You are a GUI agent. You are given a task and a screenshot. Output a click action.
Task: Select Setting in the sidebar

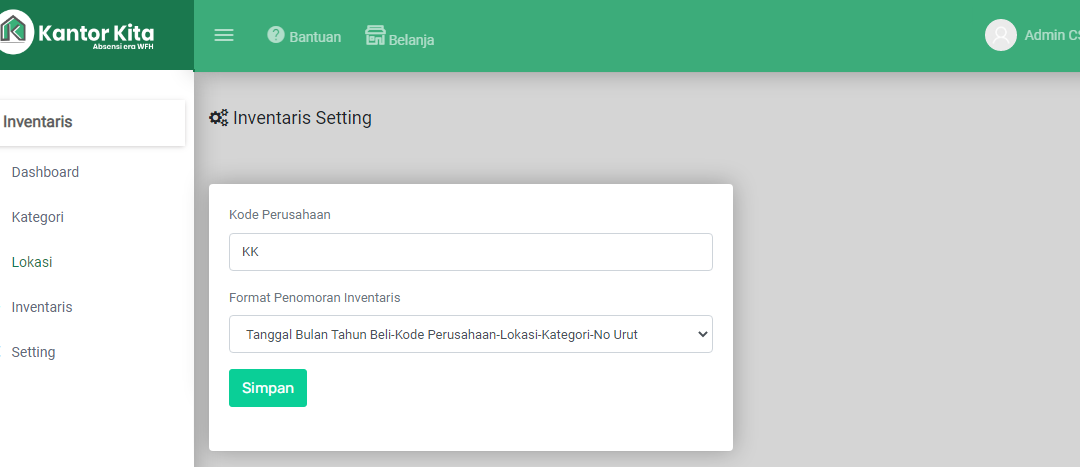(33, 352)
